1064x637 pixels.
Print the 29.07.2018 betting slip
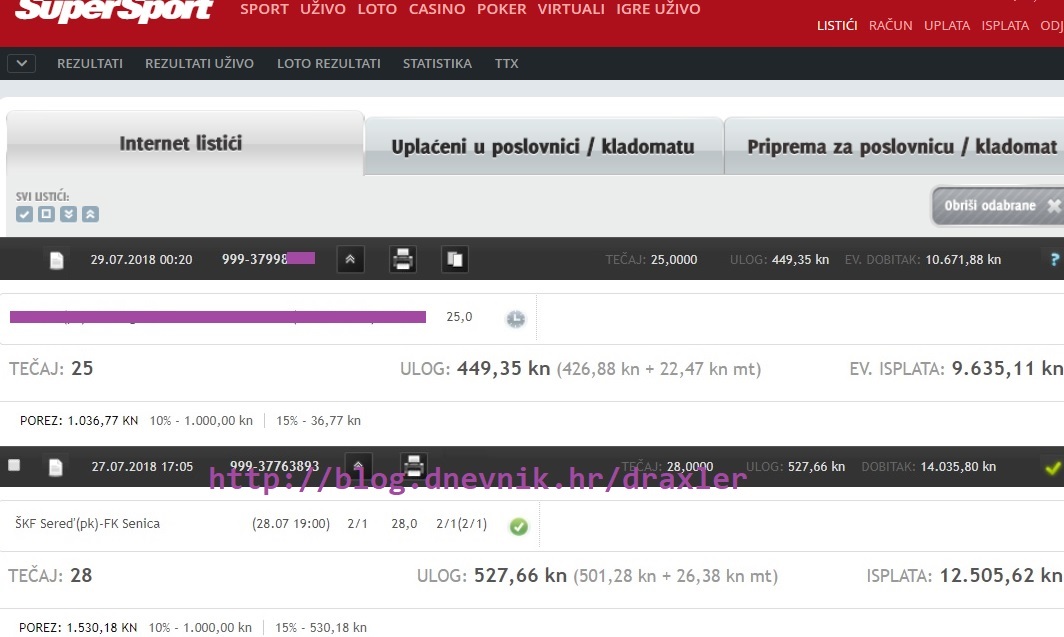tap(402, 260)
